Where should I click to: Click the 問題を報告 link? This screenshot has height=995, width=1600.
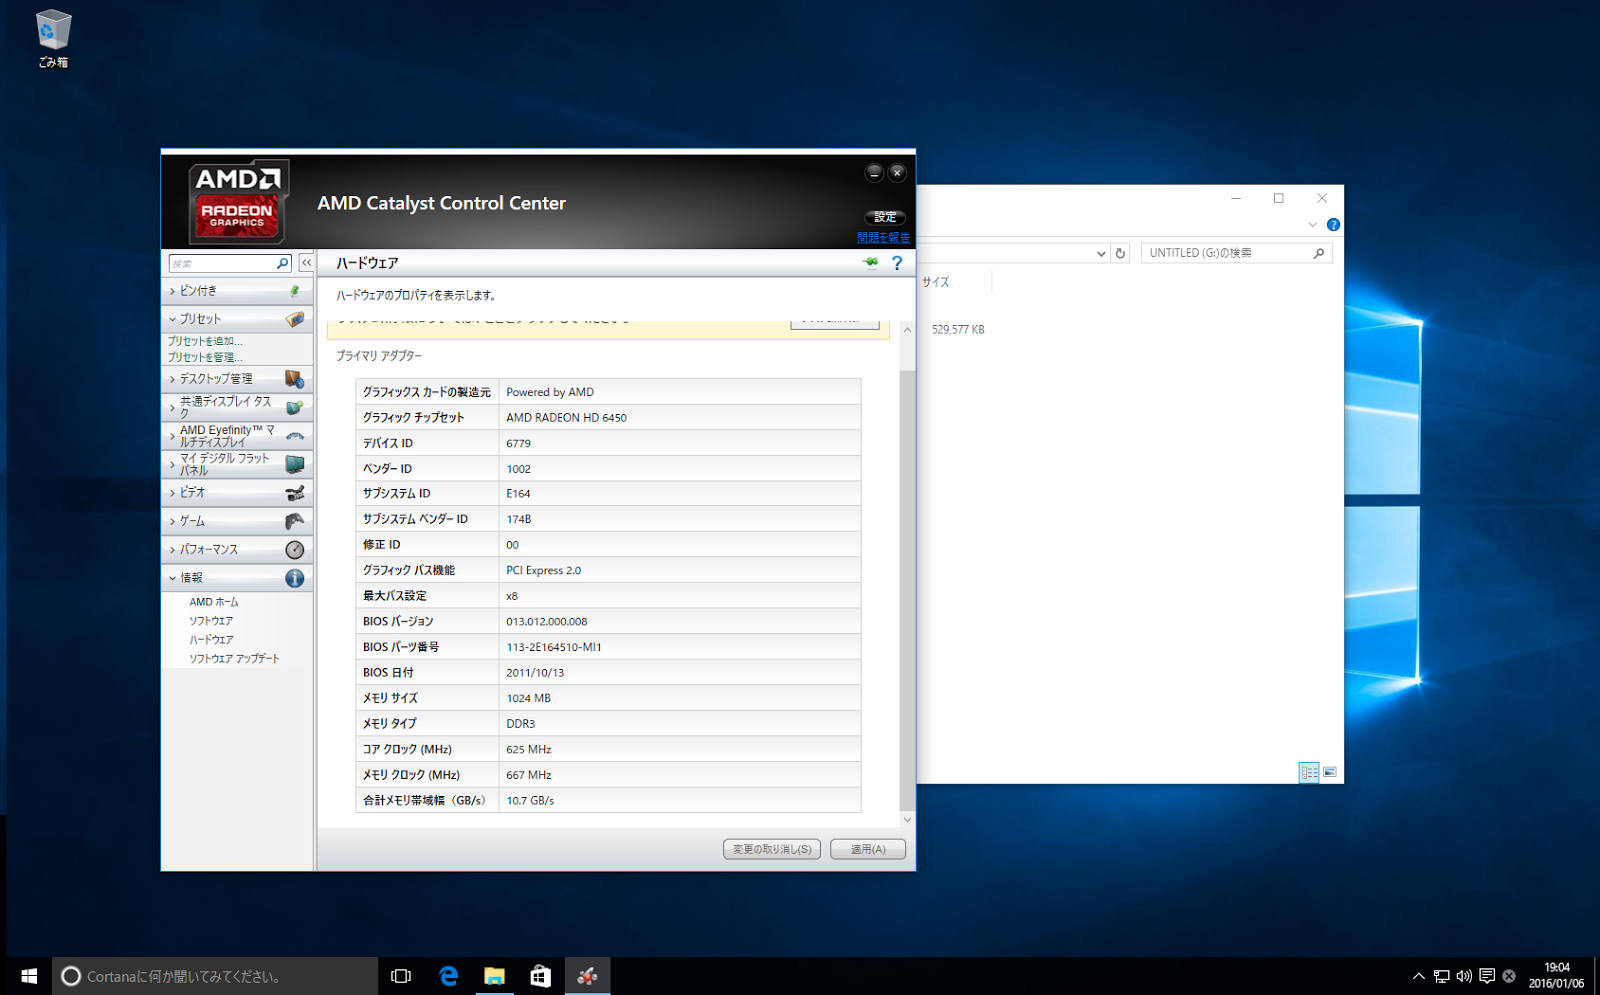(x=883, y=238)
